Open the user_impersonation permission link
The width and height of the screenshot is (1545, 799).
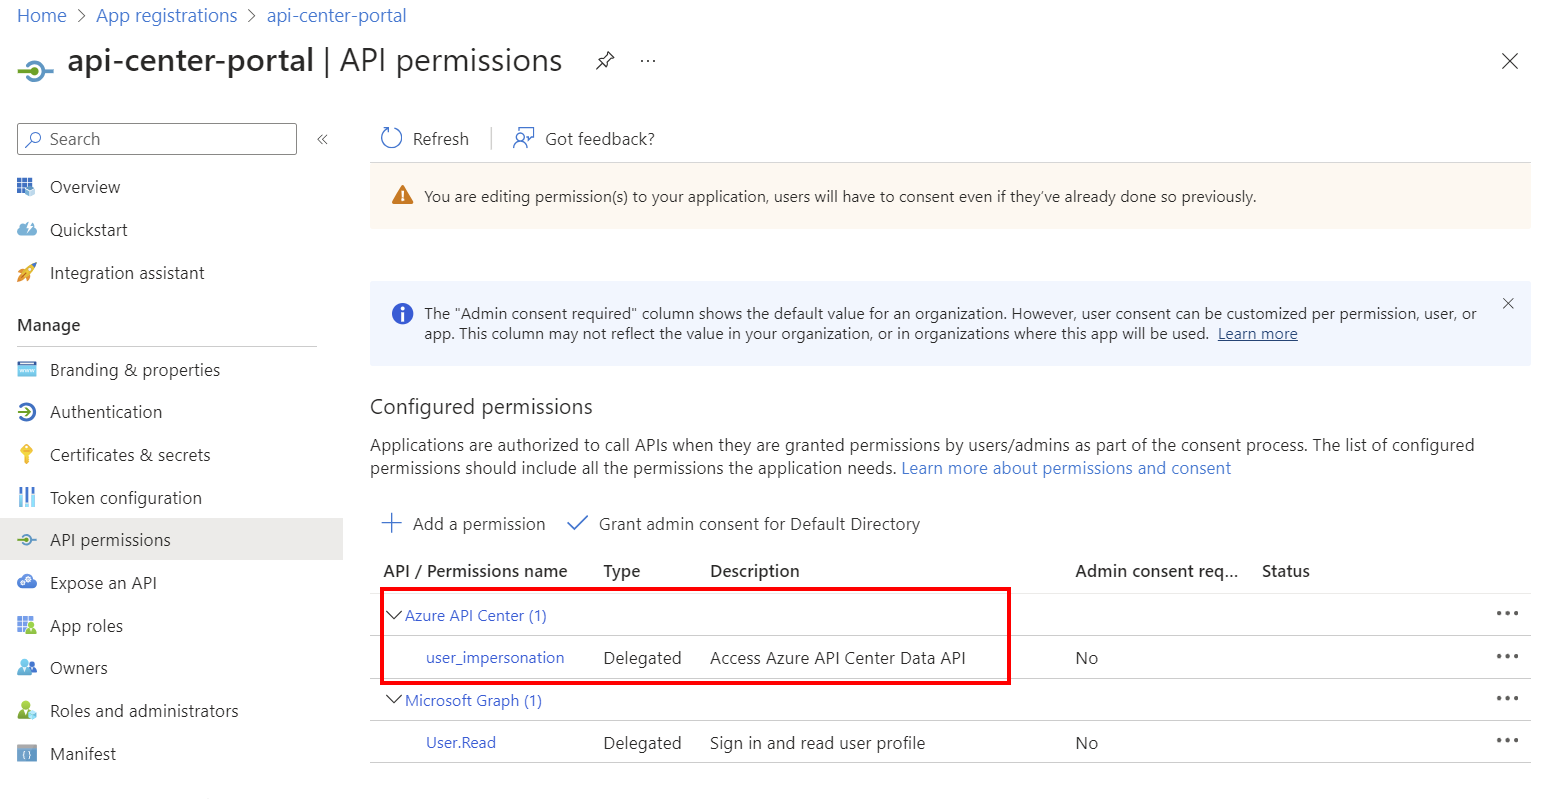(x=495, y=658)
